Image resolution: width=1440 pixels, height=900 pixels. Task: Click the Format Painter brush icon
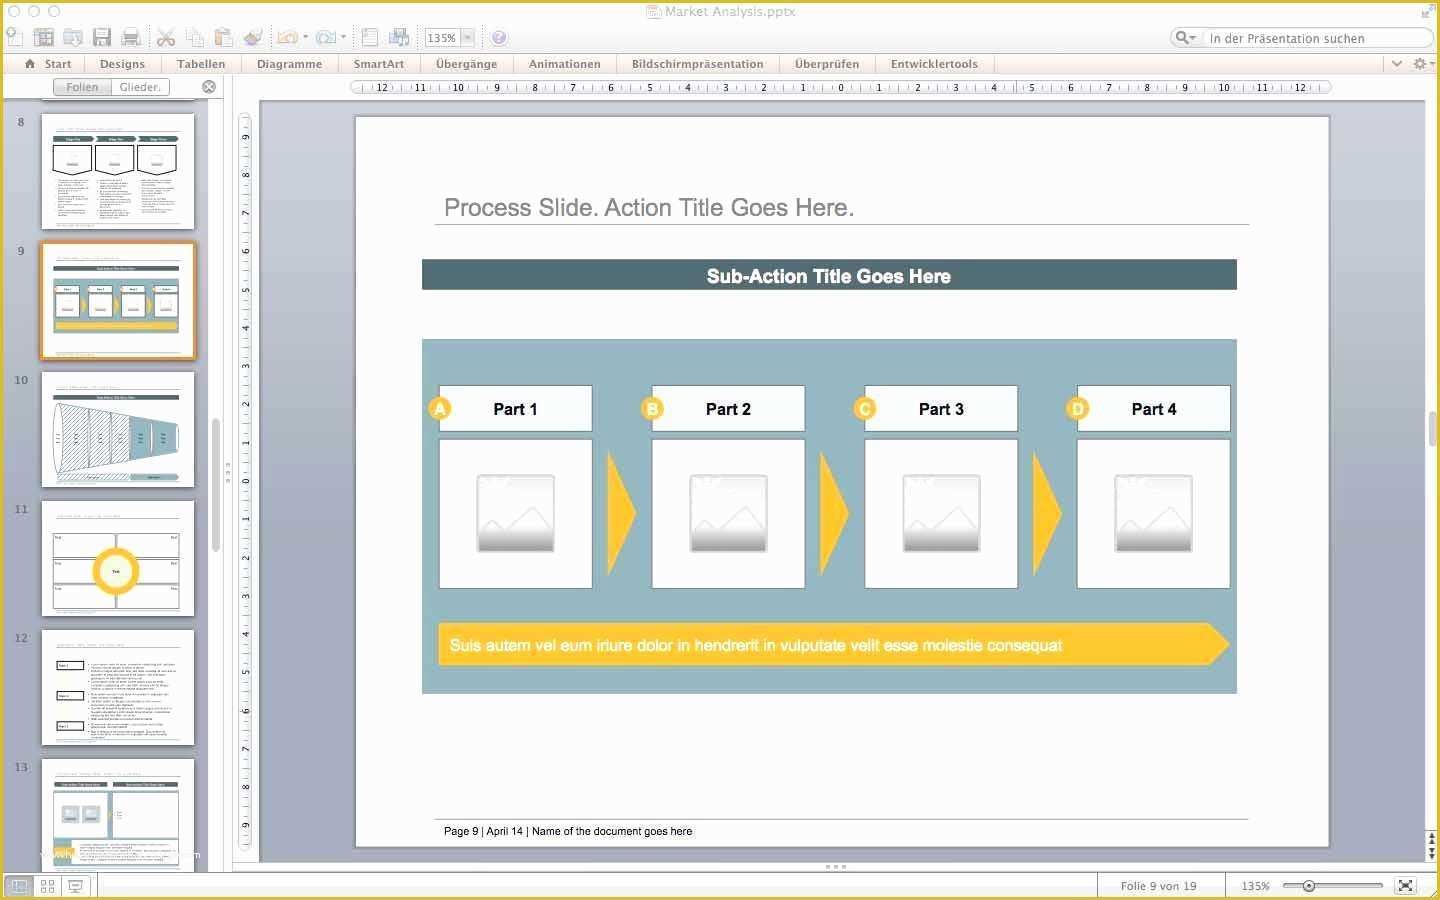(254, 37)
